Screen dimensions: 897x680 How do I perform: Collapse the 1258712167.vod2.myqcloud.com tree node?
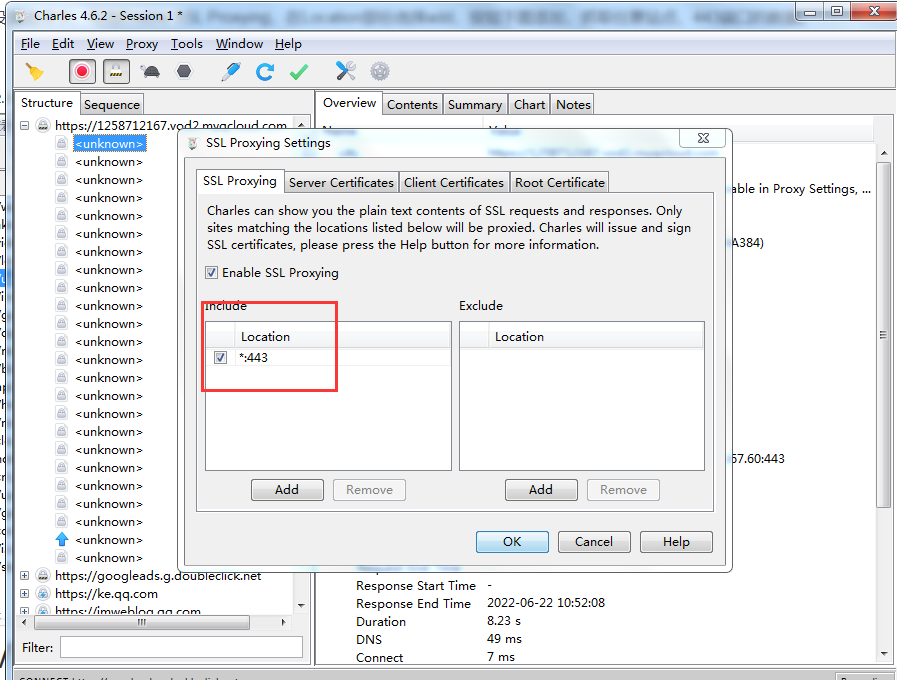(x=25, y=125)
